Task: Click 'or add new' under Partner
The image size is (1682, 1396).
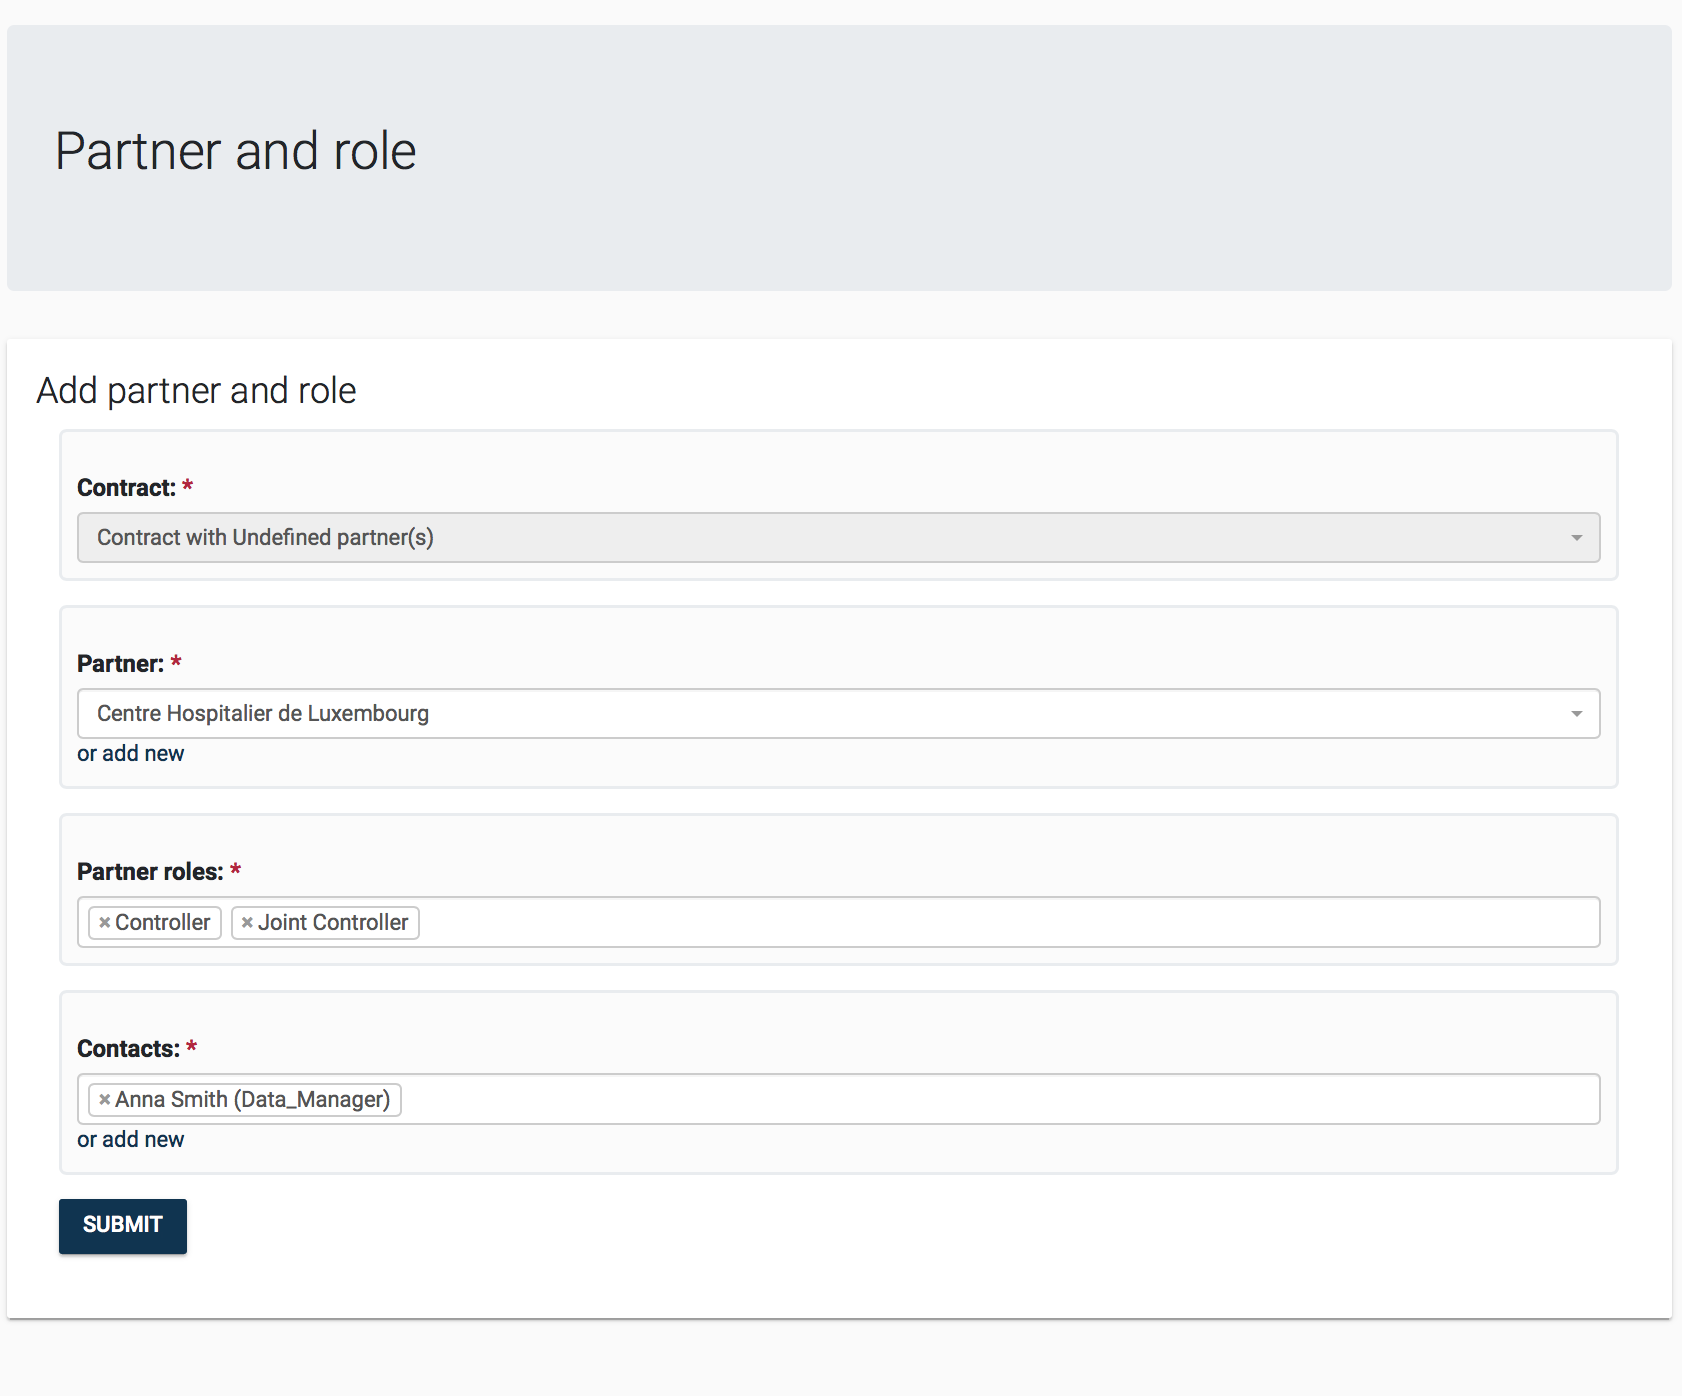Action: click(131, 754)
